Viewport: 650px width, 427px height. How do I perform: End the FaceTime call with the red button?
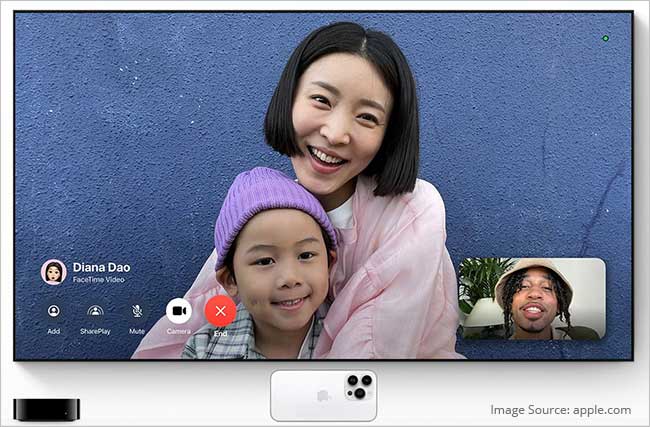220,311
